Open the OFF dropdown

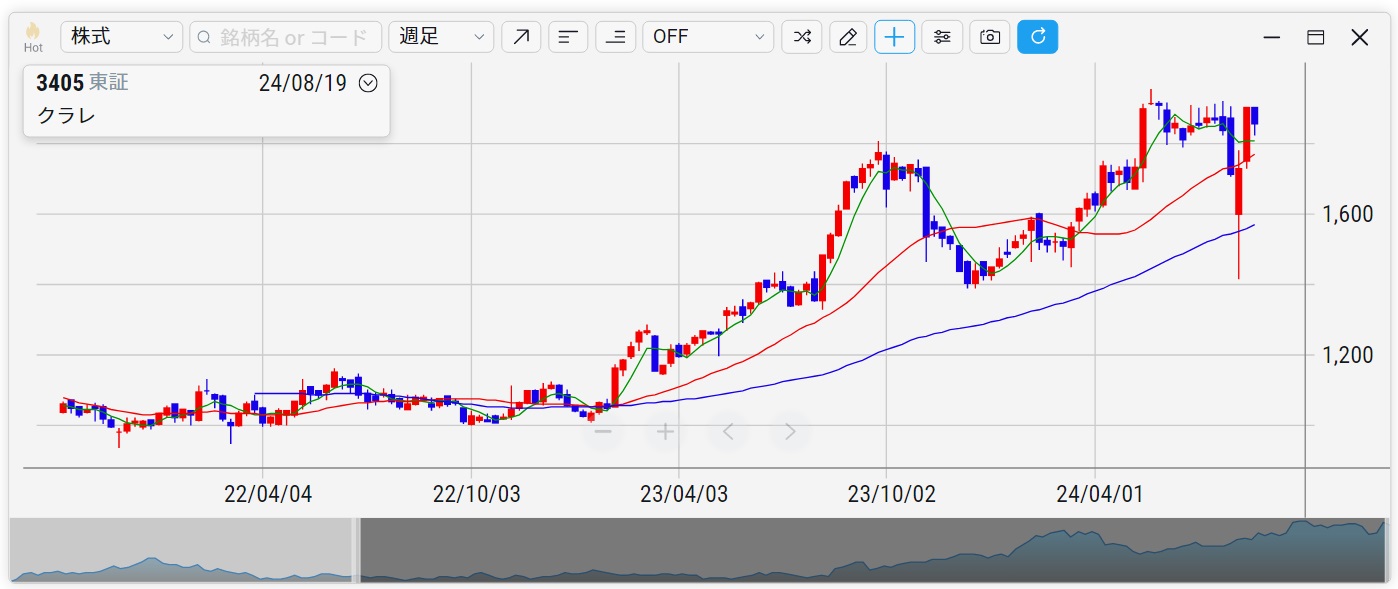[x=708, y=37]
